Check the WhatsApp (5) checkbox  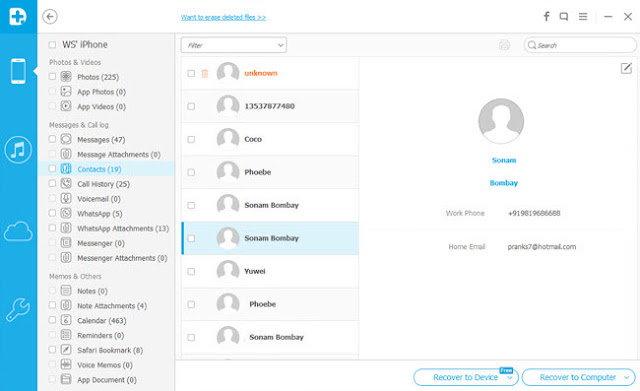[x=52, y=213]
